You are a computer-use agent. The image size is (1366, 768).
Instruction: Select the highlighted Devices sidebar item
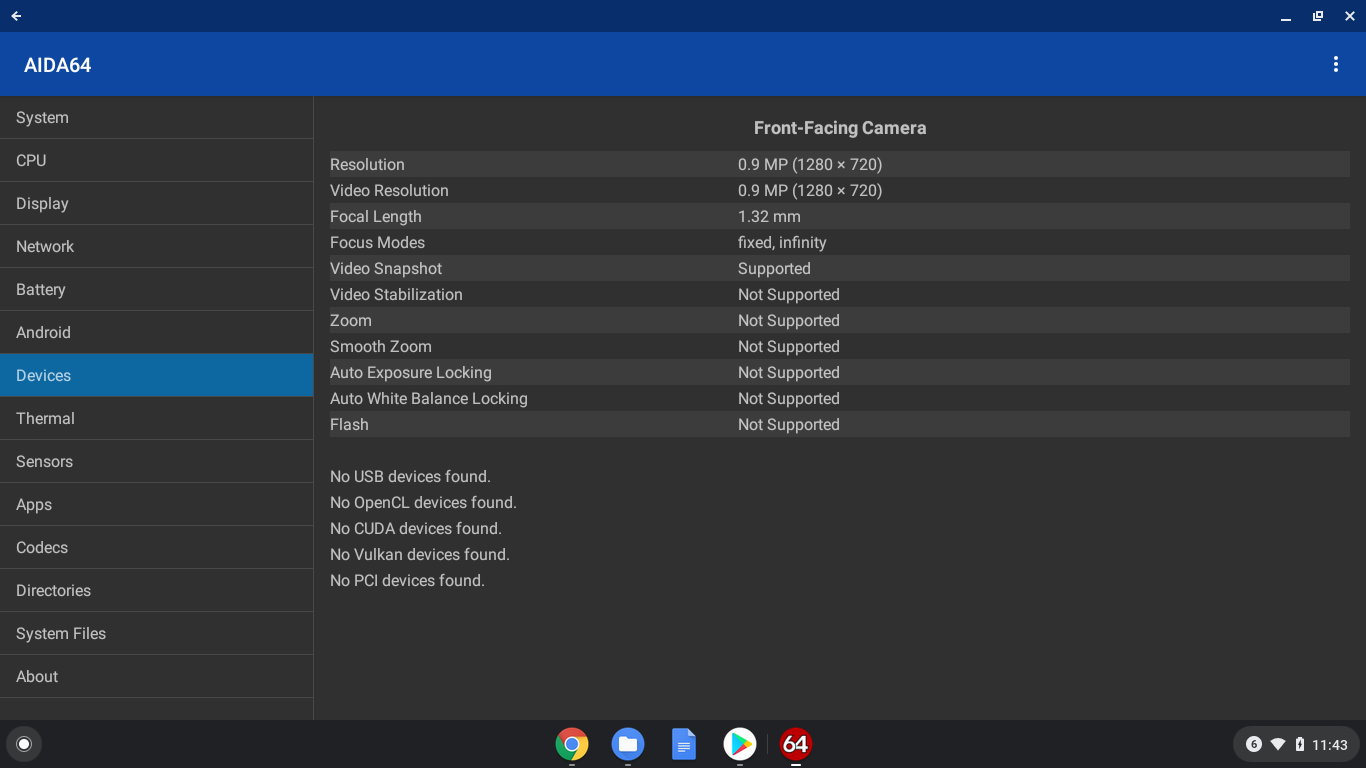[x=157, y=376]
